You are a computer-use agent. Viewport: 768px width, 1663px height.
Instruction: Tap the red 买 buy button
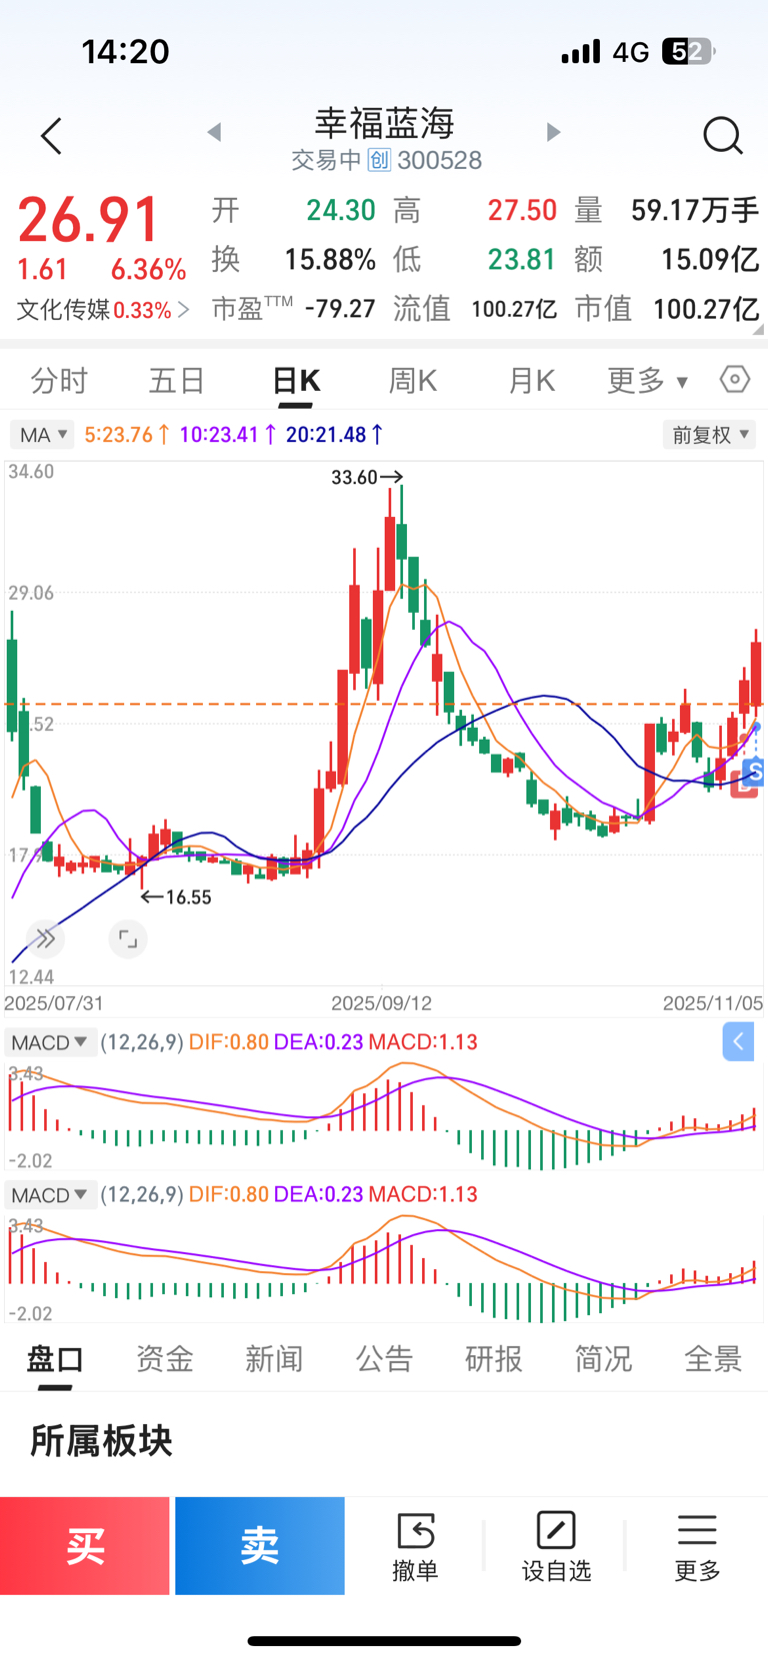85,1545
